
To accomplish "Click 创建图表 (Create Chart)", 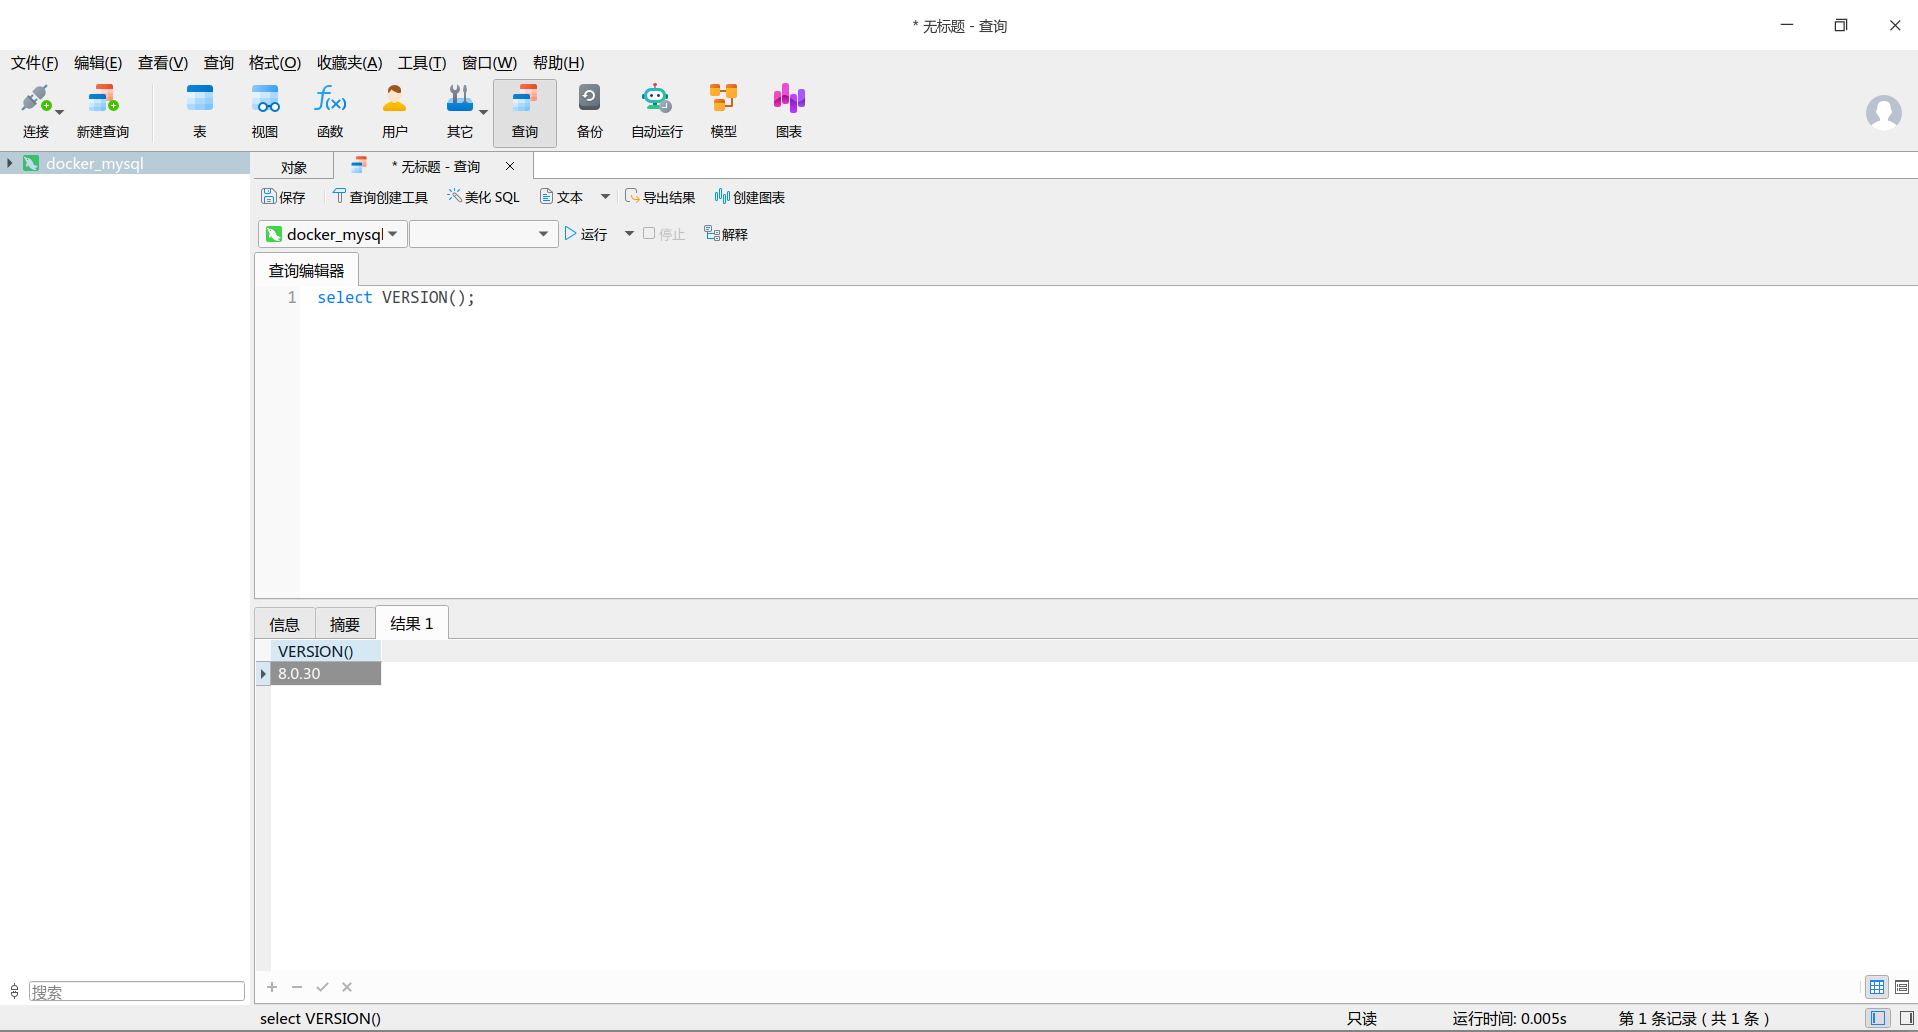I will 750,197.
